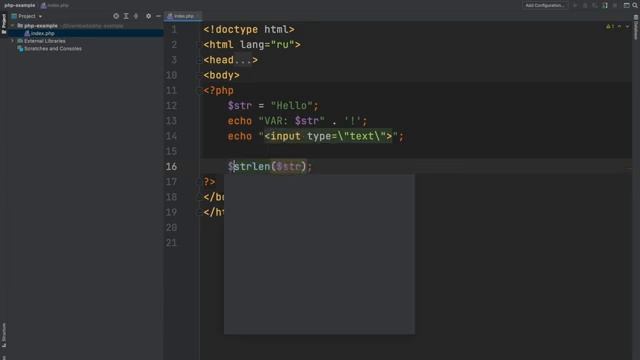Screen dimensions: 640x360
Task: Select opened file locate target icon
Action: tap(116, 16)
